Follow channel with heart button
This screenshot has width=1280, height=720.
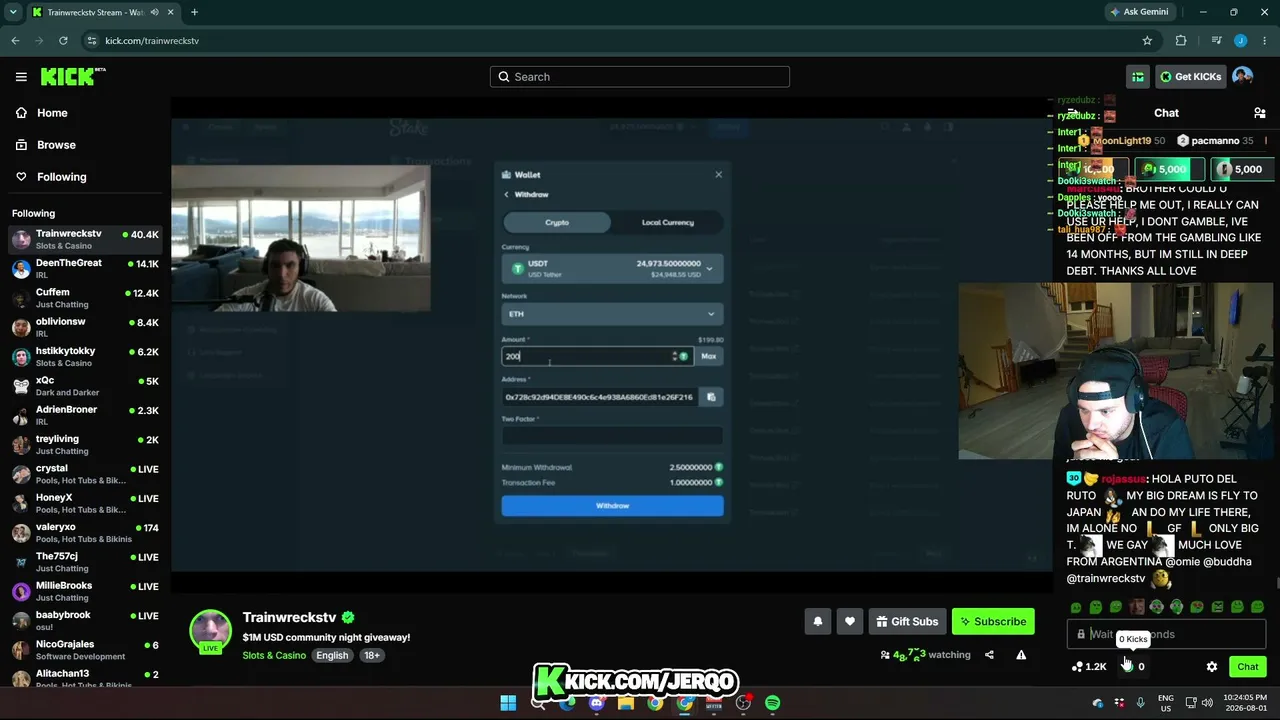click(850, 621)
